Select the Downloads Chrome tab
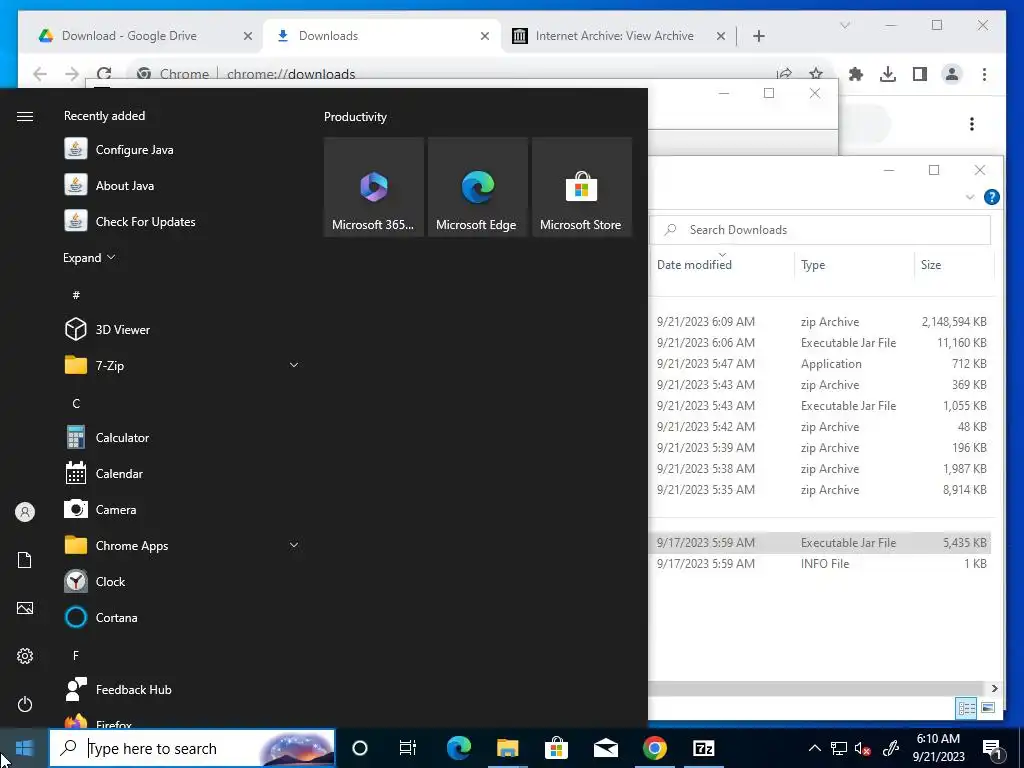Image resolution: width=1024 pixels, height=768 pixels. (382, 36)
